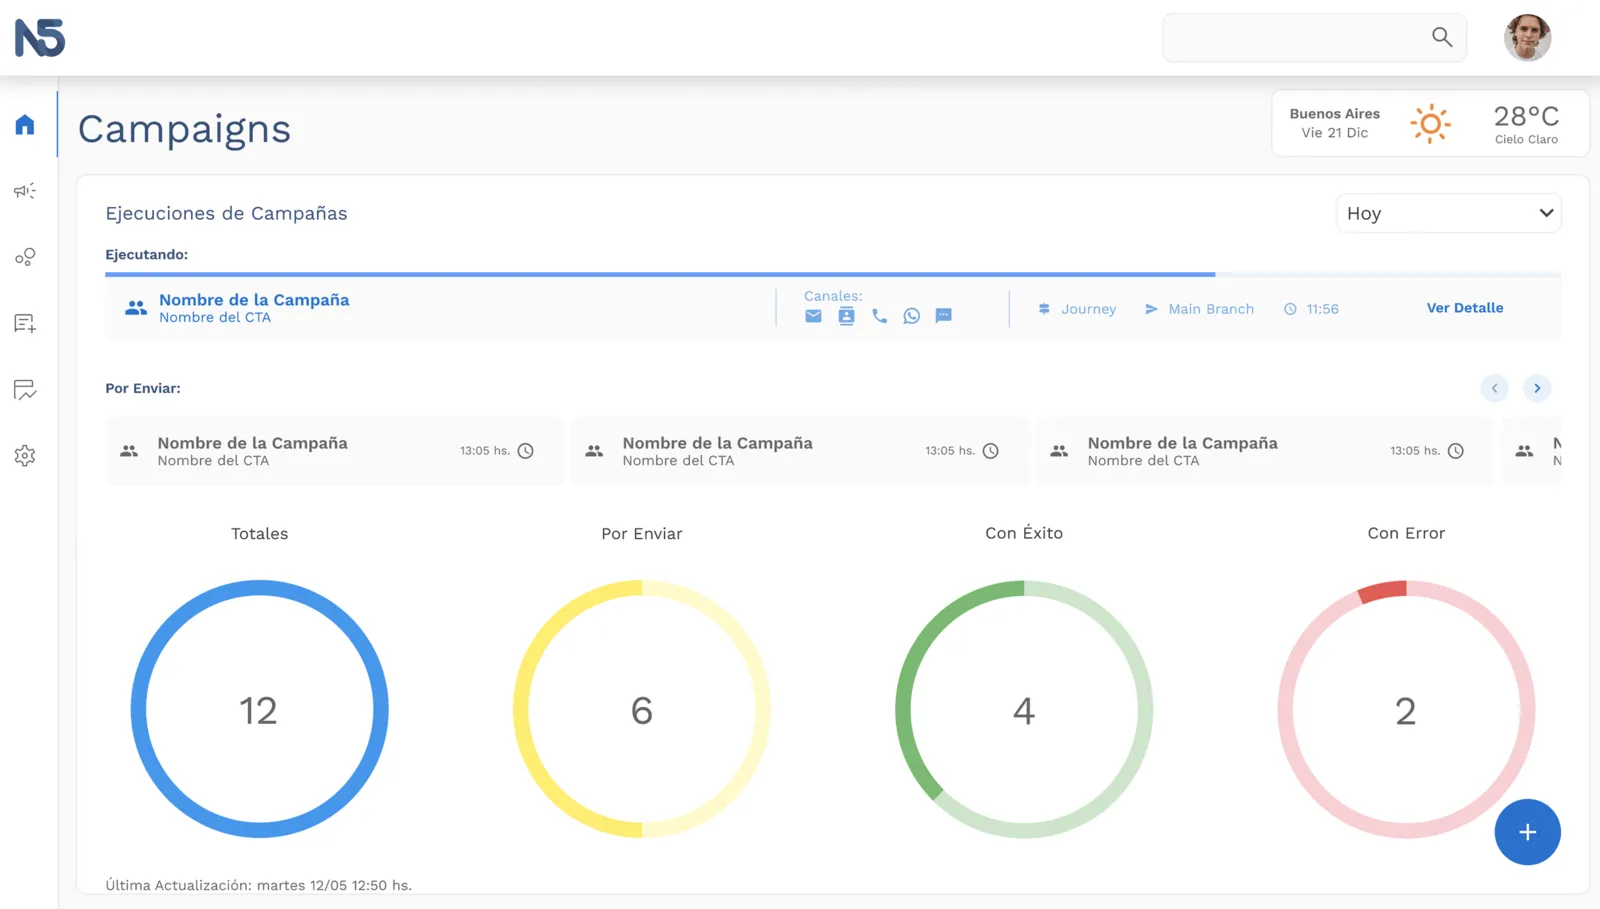Click the clock icon on the first pending card

[525, 451]
